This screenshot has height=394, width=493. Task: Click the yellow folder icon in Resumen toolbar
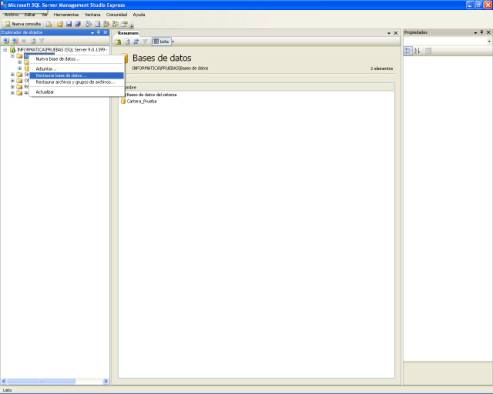click(x=119, y=42)
